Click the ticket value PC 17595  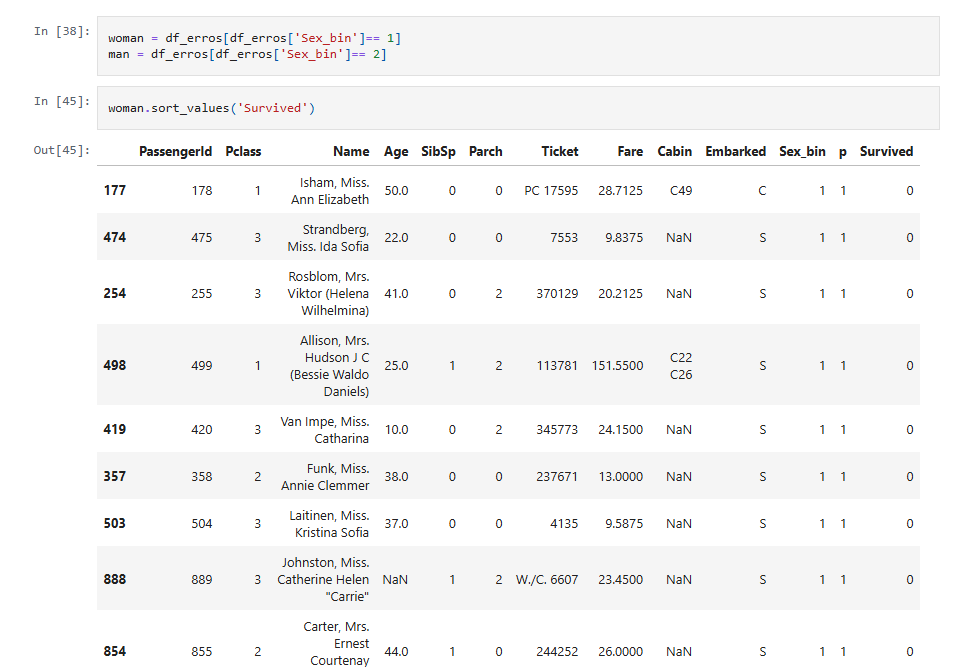pyautogui.click(x=551, y=190)
